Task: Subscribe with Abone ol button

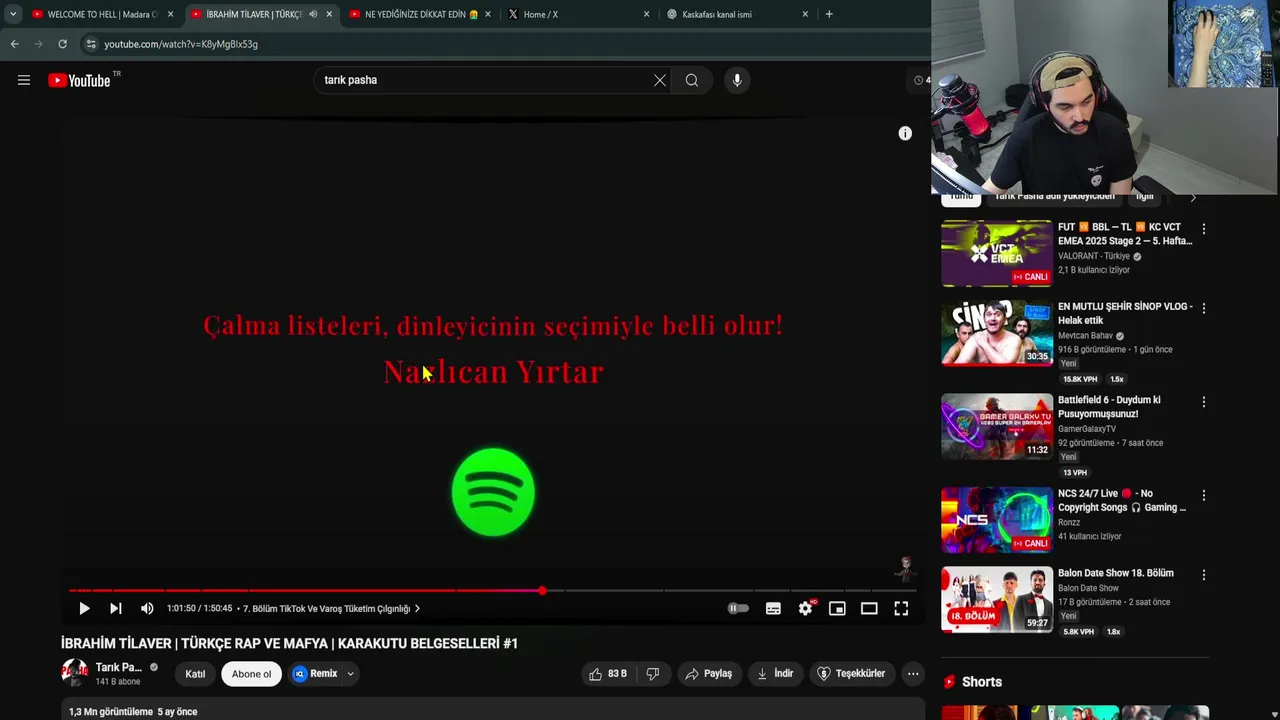Action: pyautogui.click(x=251, y=674)
